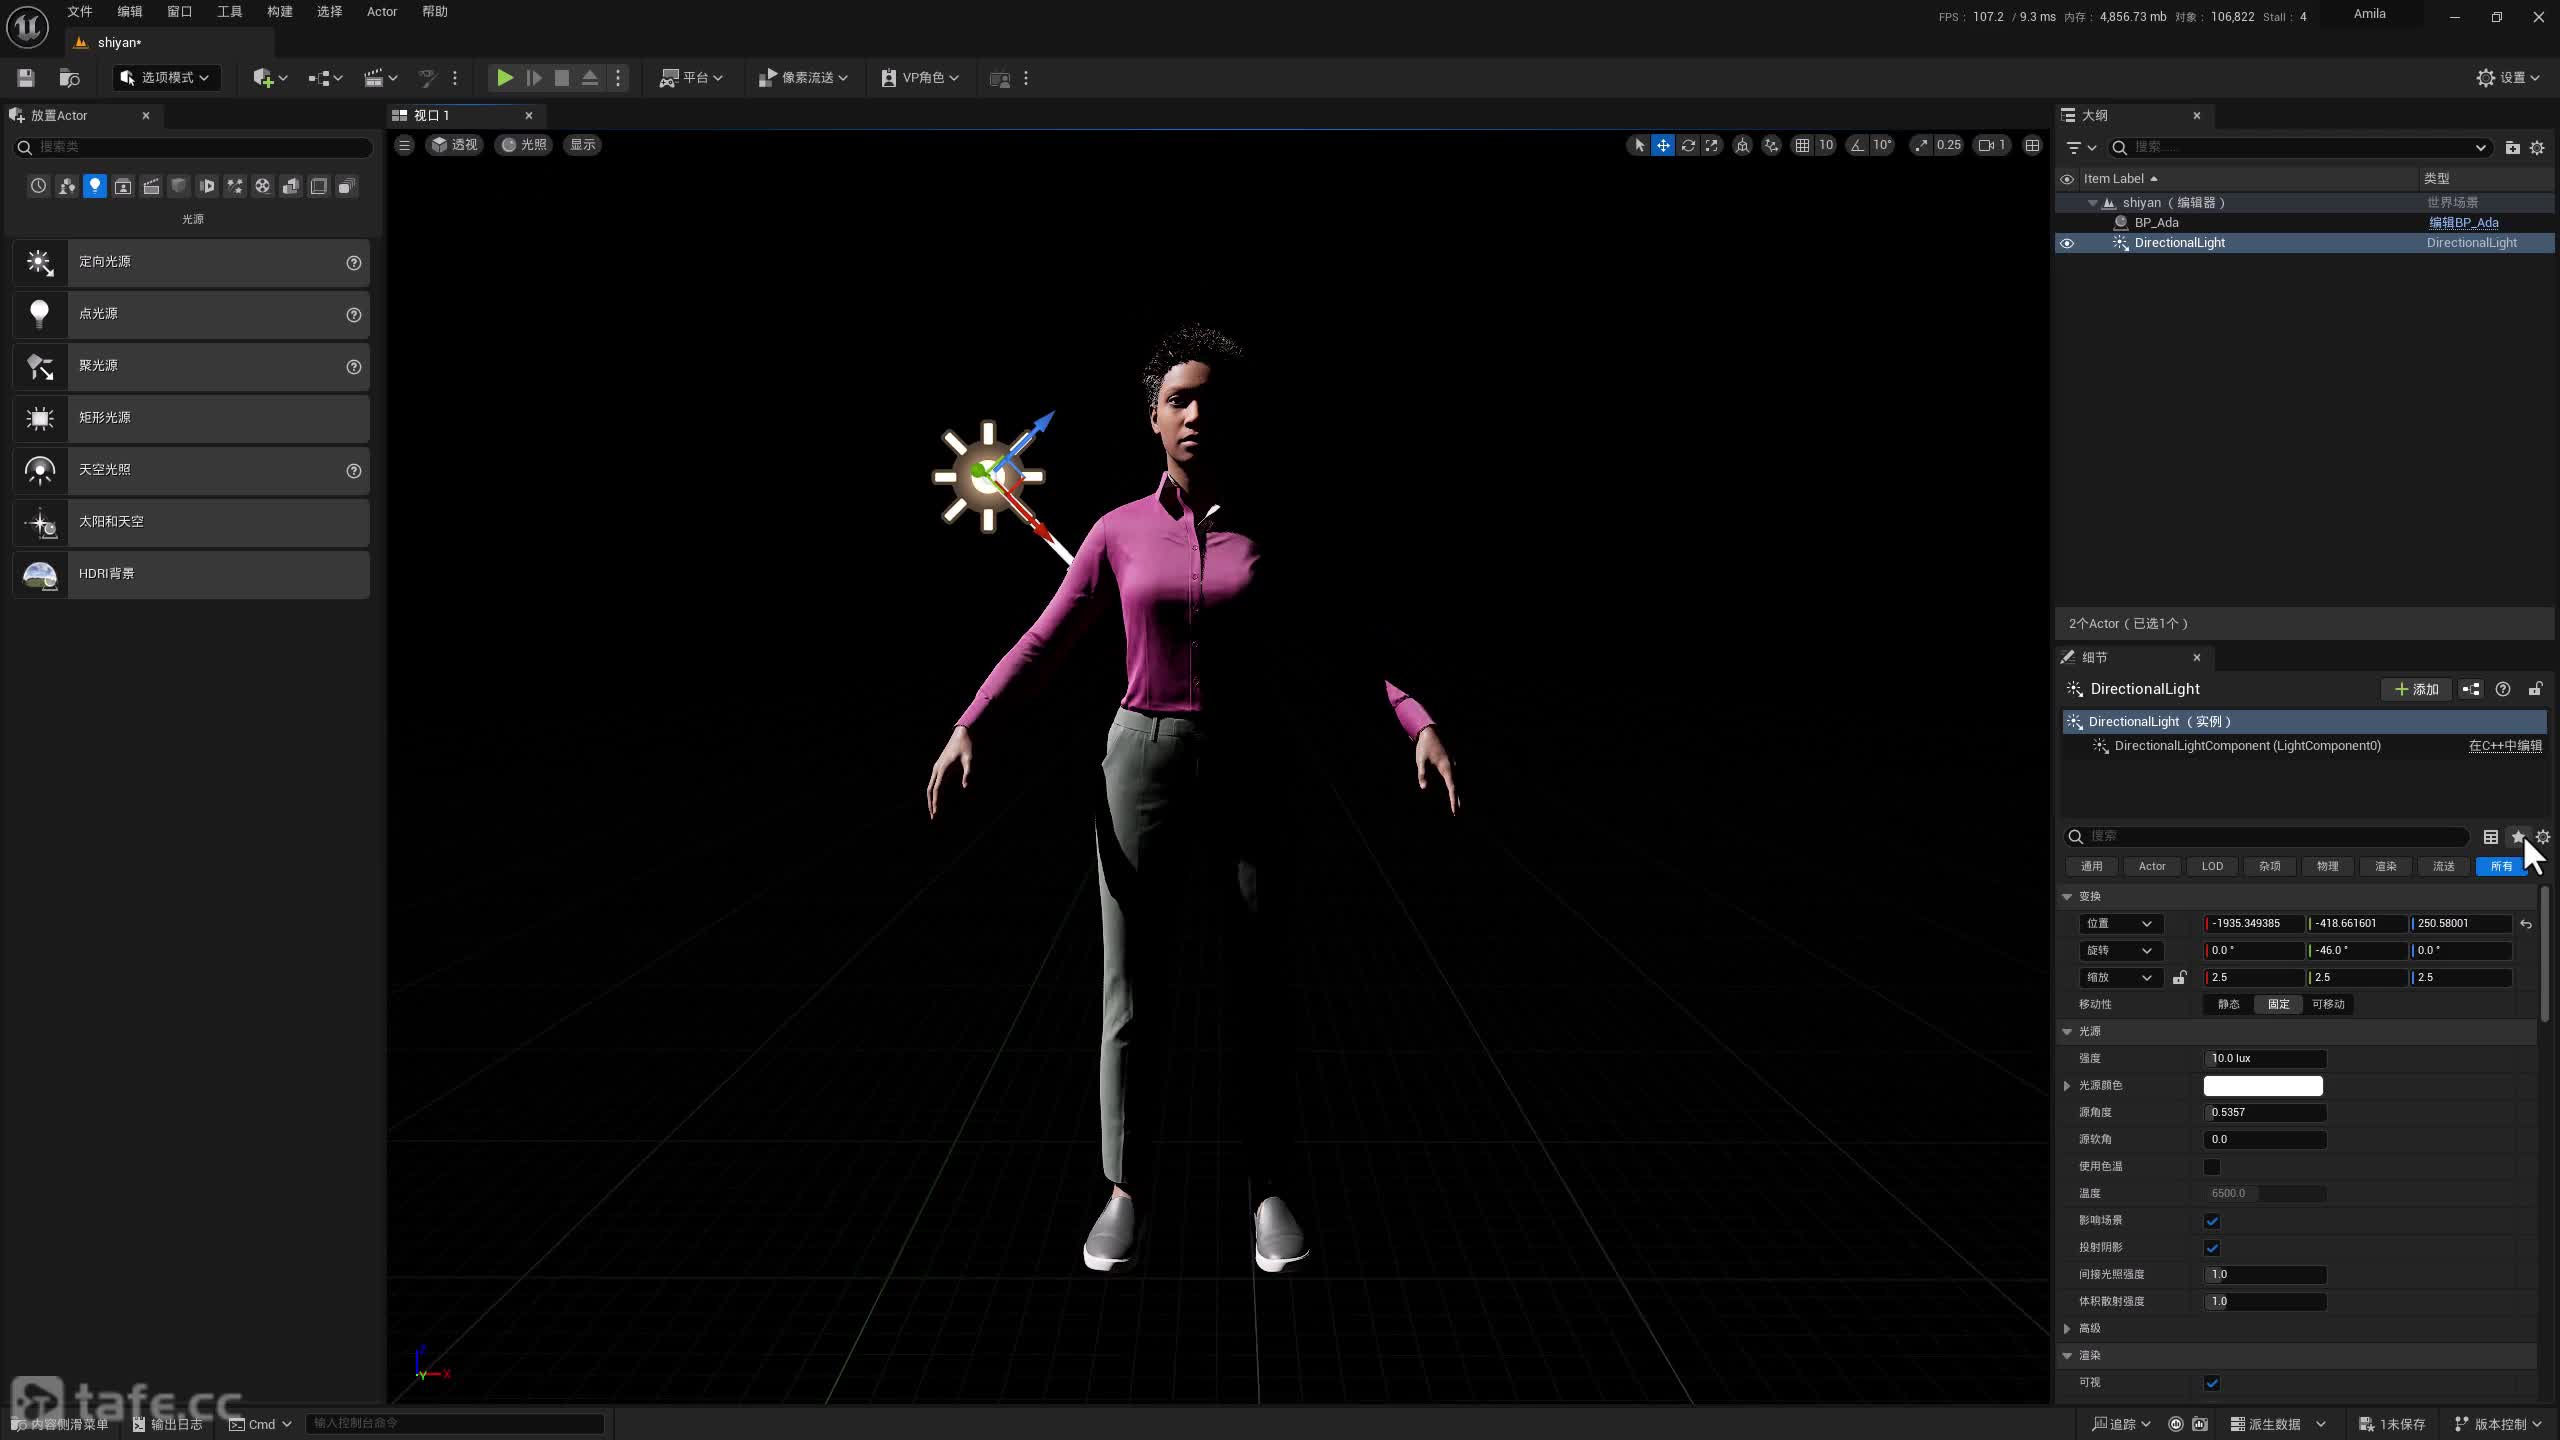Toggle the world/local coordinate system icon
This screenshot has height=1440, width=2560.
coord(1742,145)
